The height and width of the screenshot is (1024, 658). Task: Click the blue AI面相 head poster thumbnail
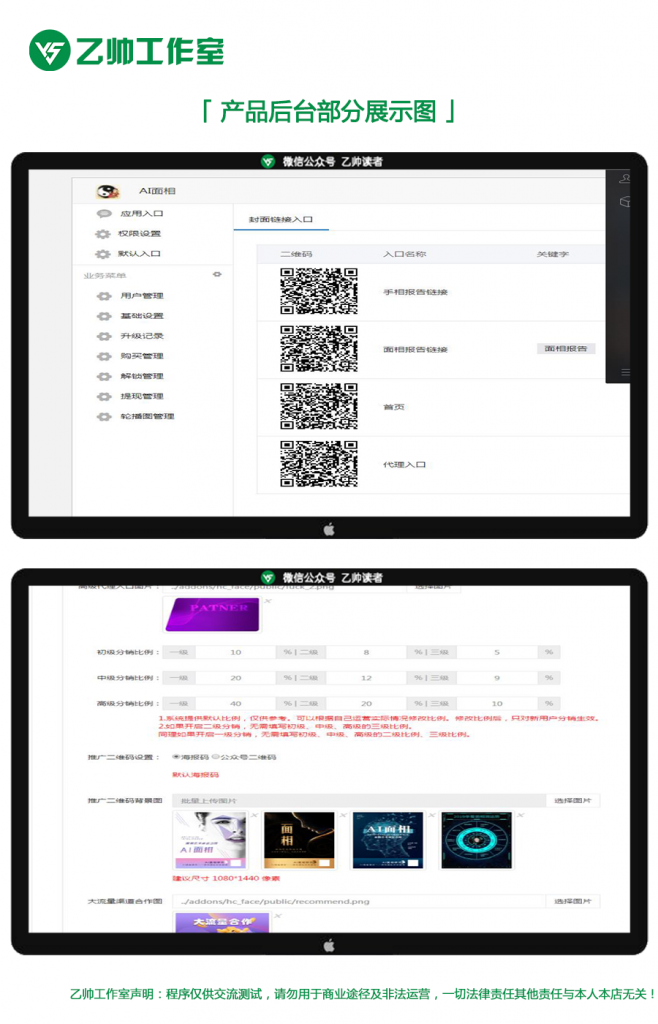(x=388, y=840)
